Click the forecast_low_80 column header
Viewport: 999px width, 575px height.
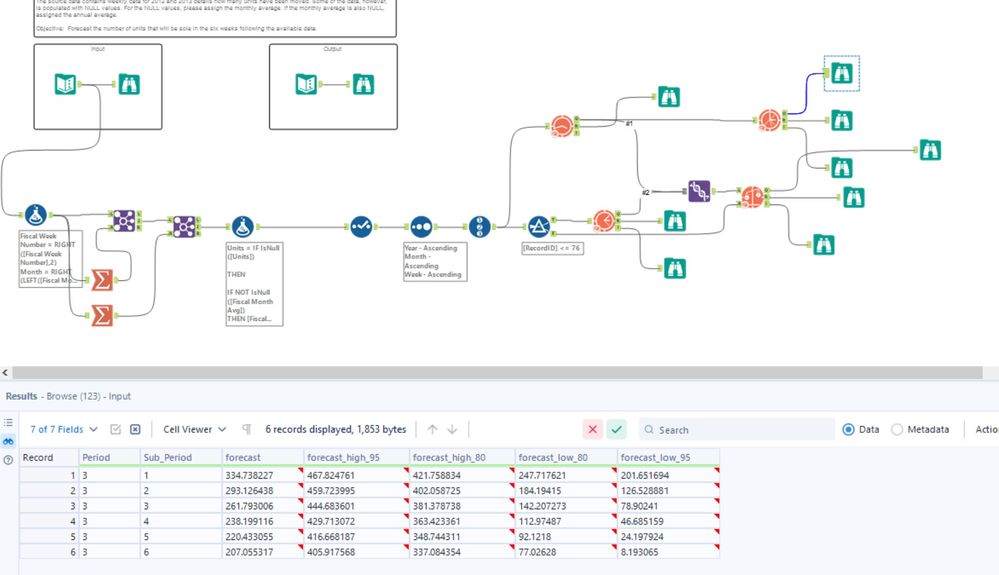click(x=566, y=457)
